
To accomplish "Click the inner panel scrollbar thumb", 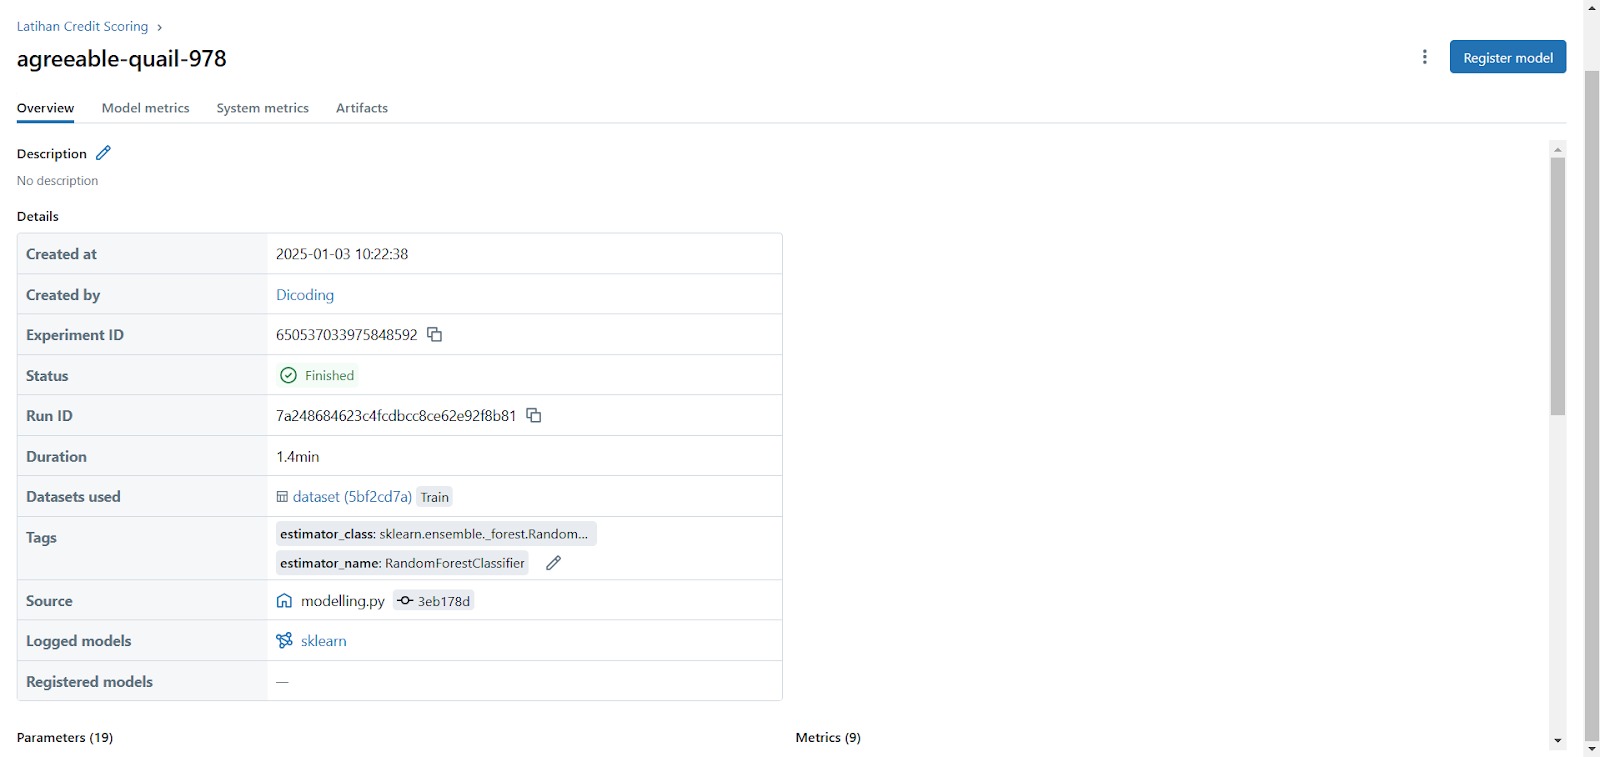I will point(1557,285).
